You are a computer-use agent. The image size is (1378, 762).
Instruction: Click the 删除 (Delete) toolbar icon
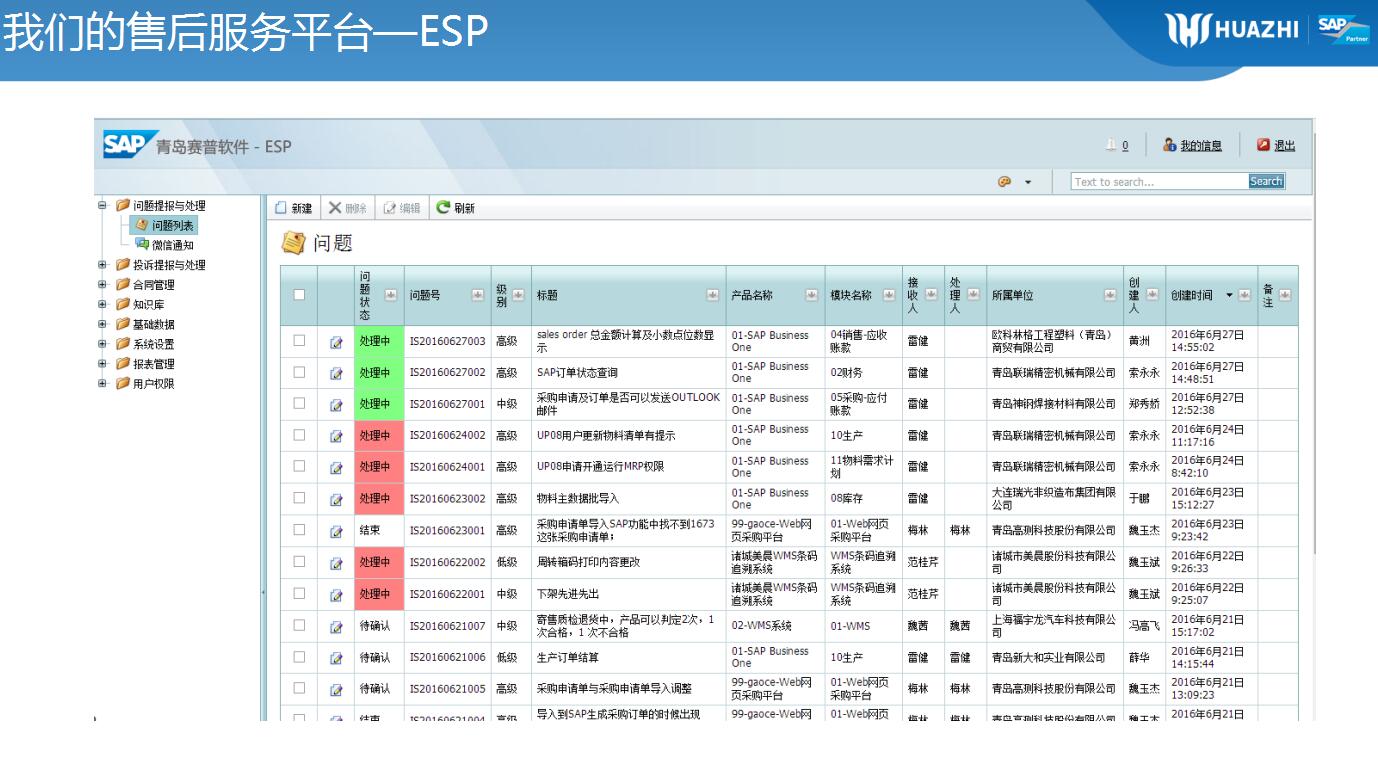tap(336, 208)
